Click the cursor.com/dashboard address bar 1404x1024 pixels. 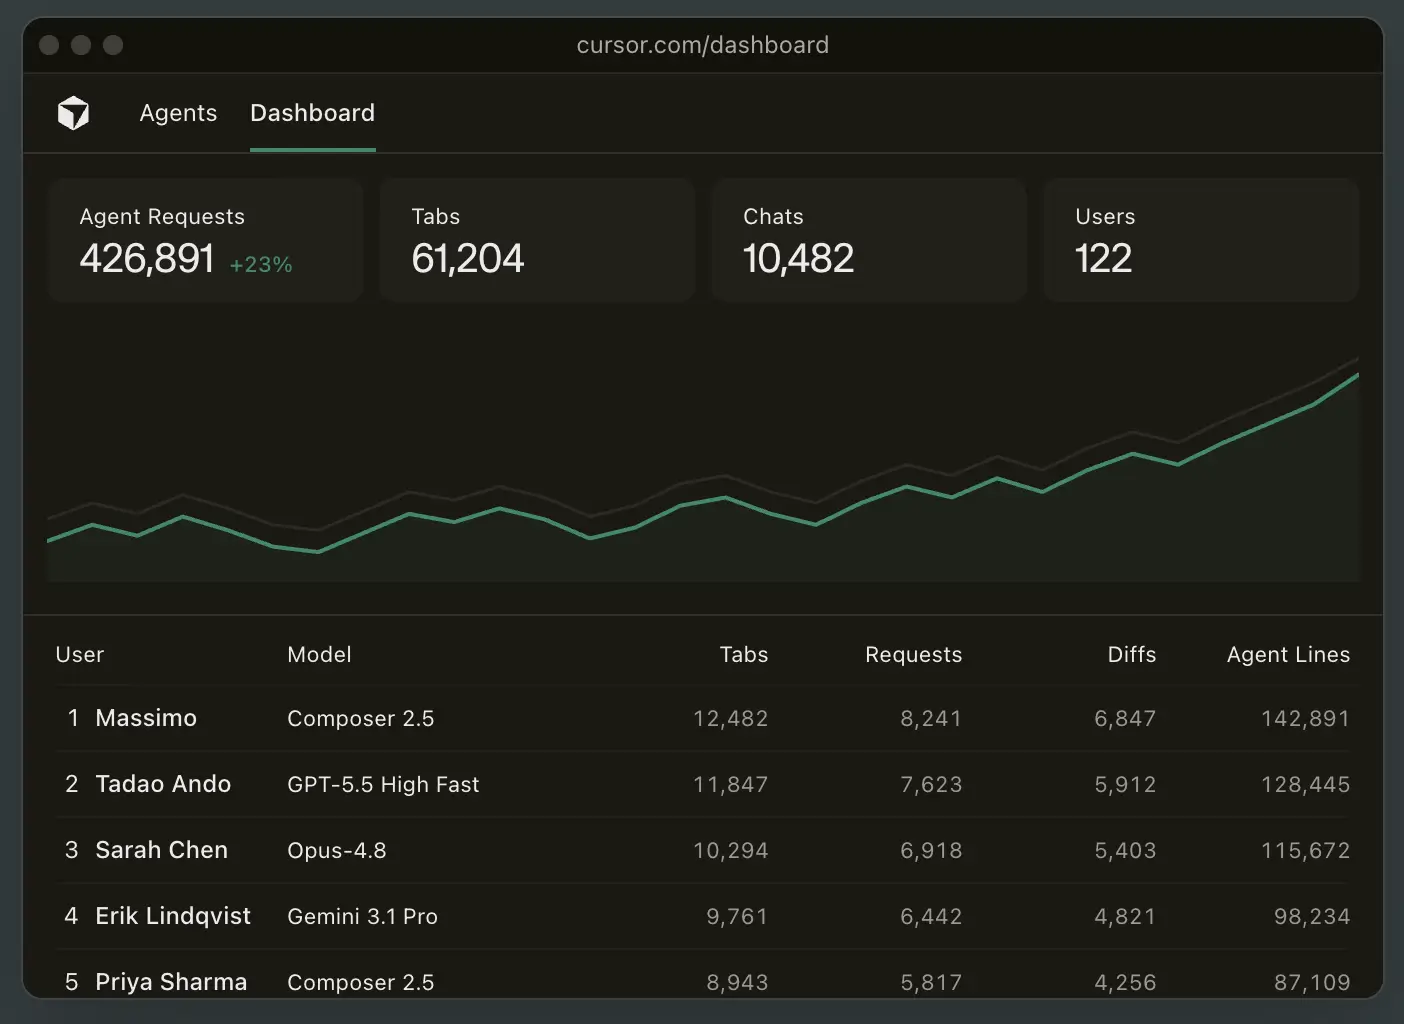click(x=702, y=45)
